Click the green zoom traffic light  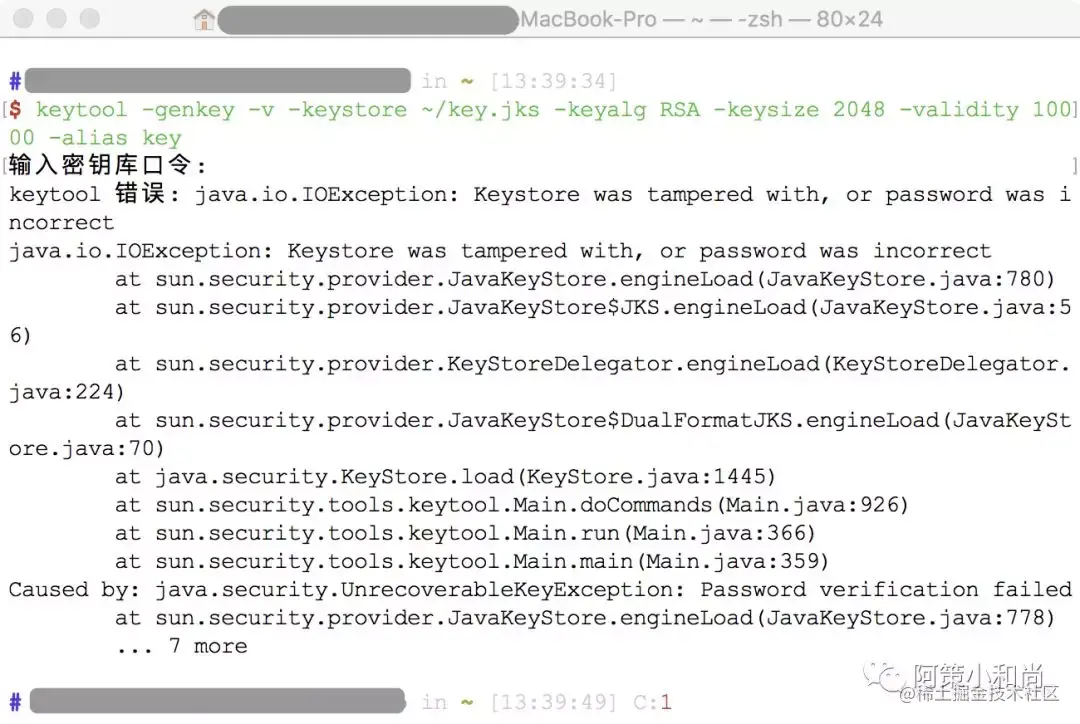88,18
